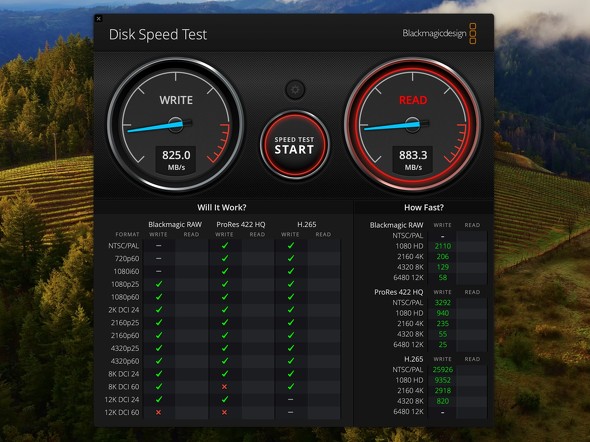Image resolution: width=590 pixels, height=442 pixels.
Task: Click H.265 checkmark in 720p60 row
Action: pyautogui.click(x=290, y=258)
